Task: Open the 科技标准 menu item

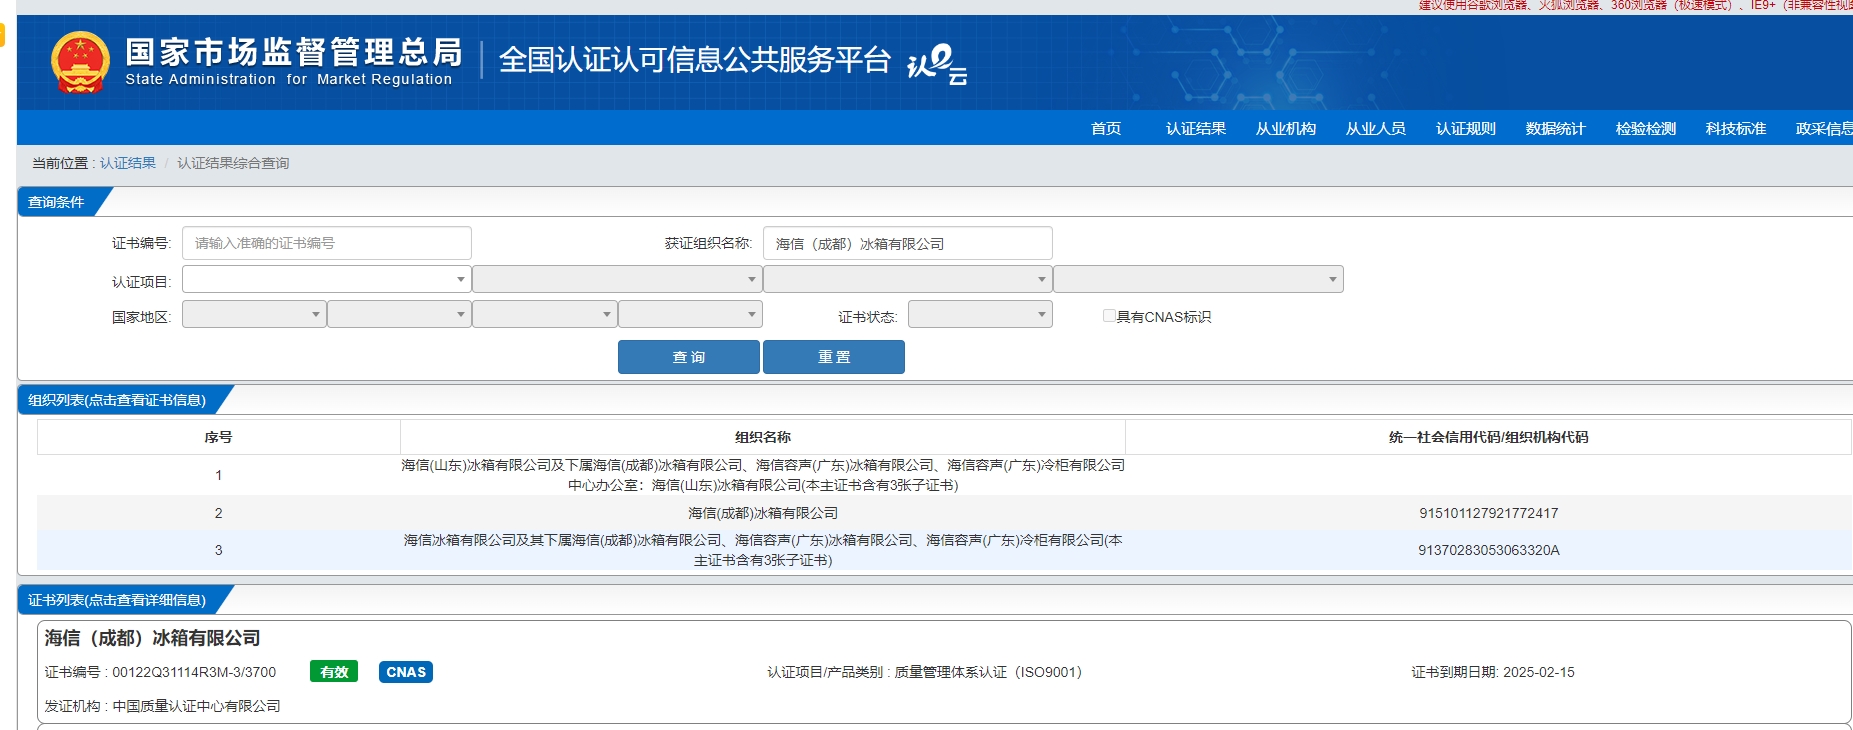Action: point(1736,128)
